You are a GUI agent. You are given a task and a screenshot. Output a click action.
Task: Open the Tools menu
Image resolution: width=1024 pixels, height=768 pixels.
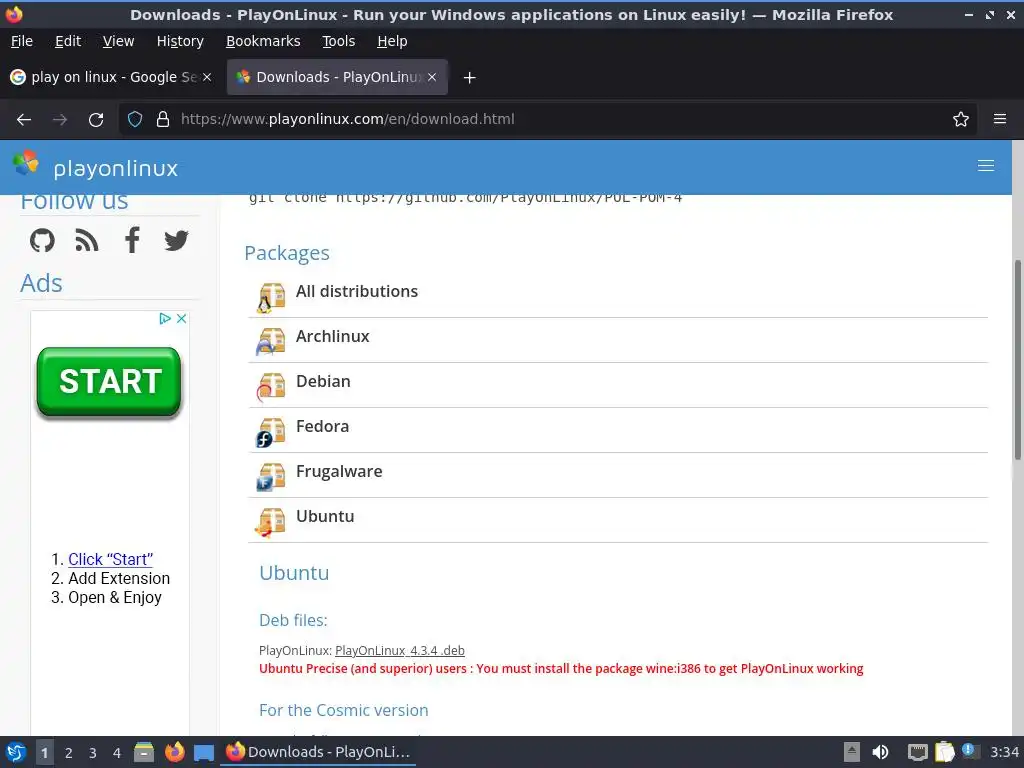point(338,41)
